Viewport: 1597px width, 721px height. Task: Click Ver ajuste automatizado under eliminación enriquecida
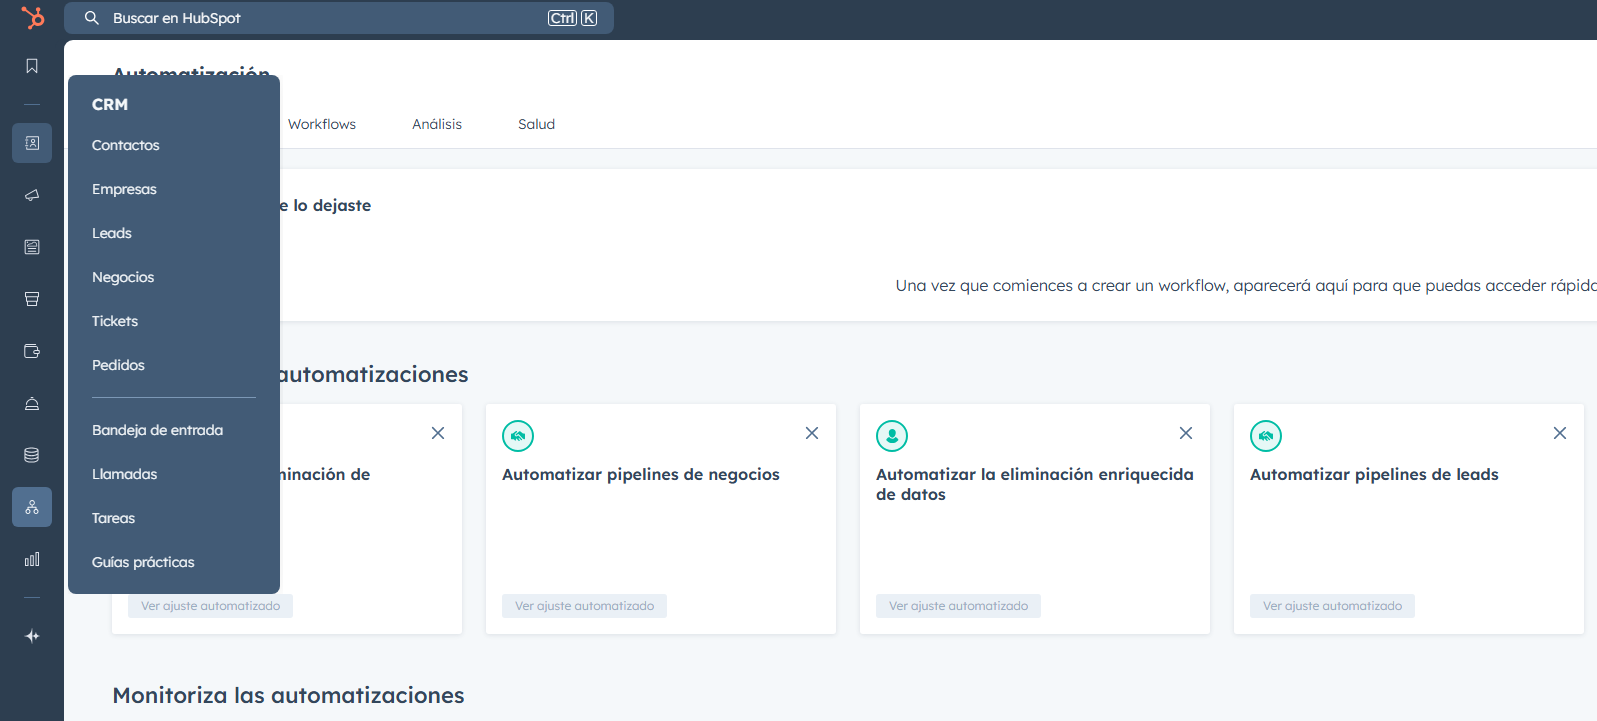[x=958, y=606]
